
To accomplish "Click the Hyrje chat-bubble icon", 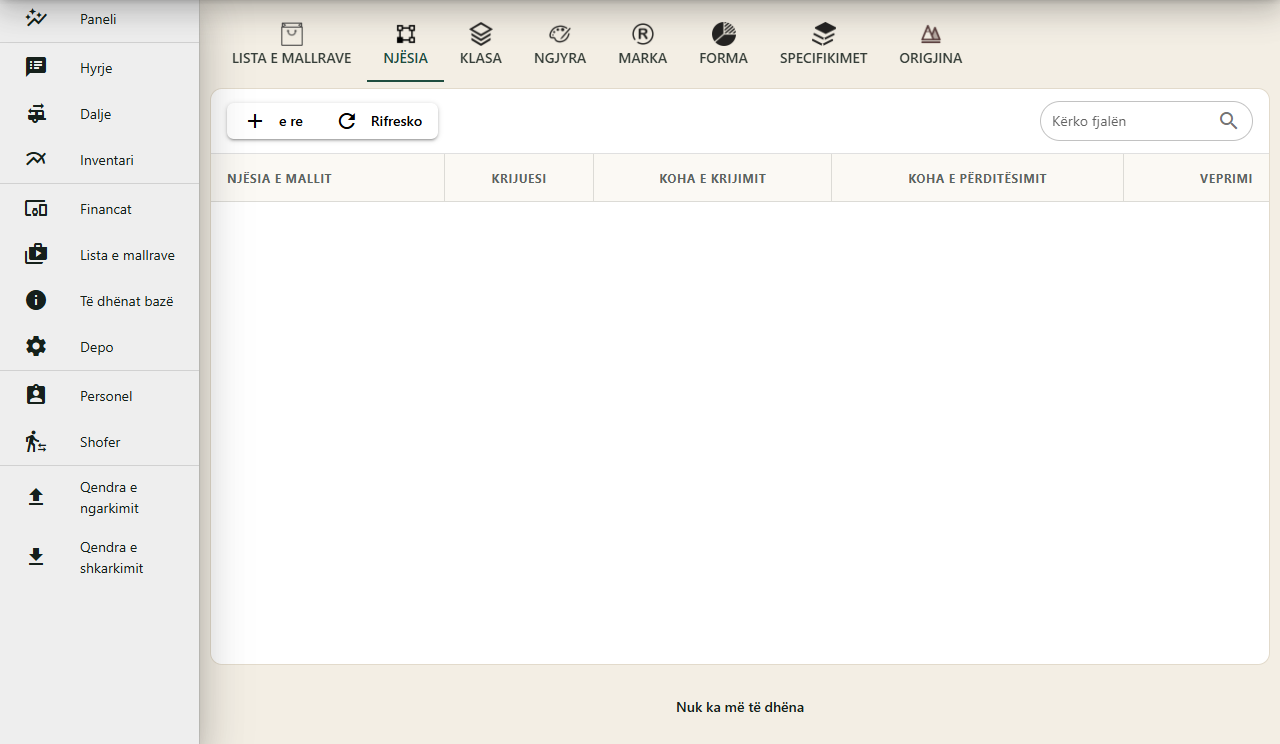I will [x=36, y=67].
